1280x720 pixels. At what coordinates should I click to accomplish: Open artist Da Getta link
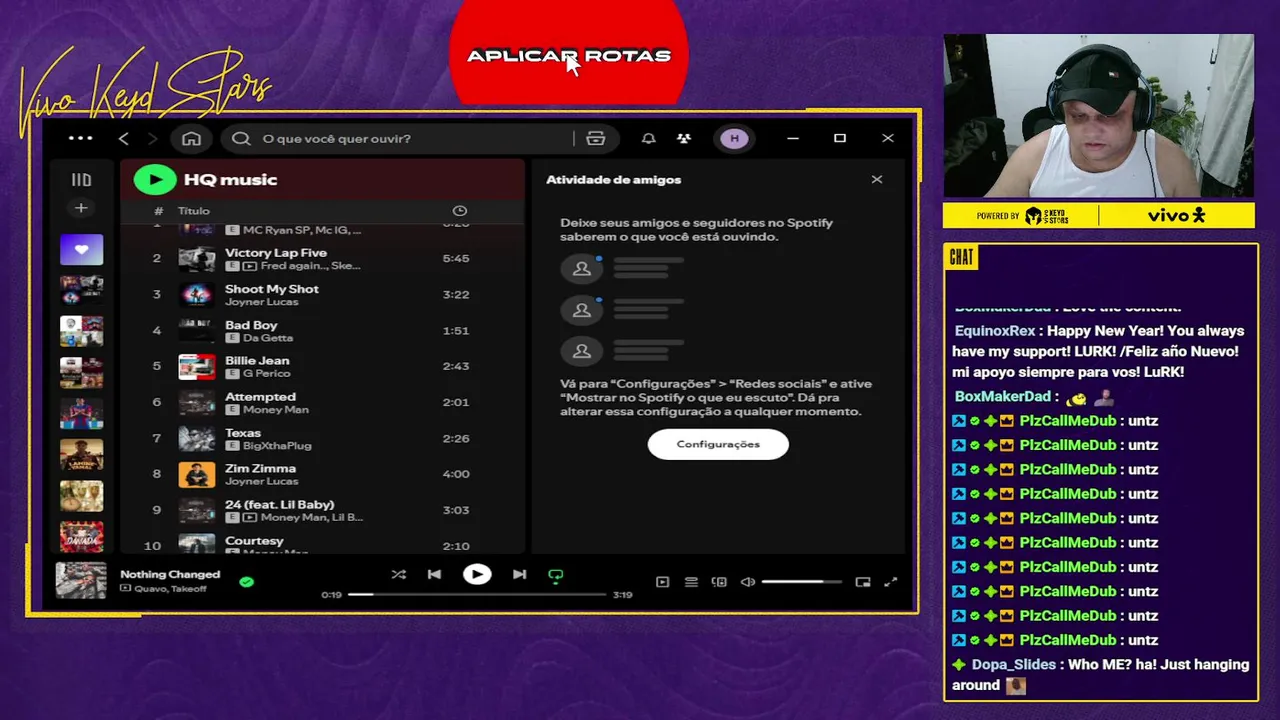(268, 338)
